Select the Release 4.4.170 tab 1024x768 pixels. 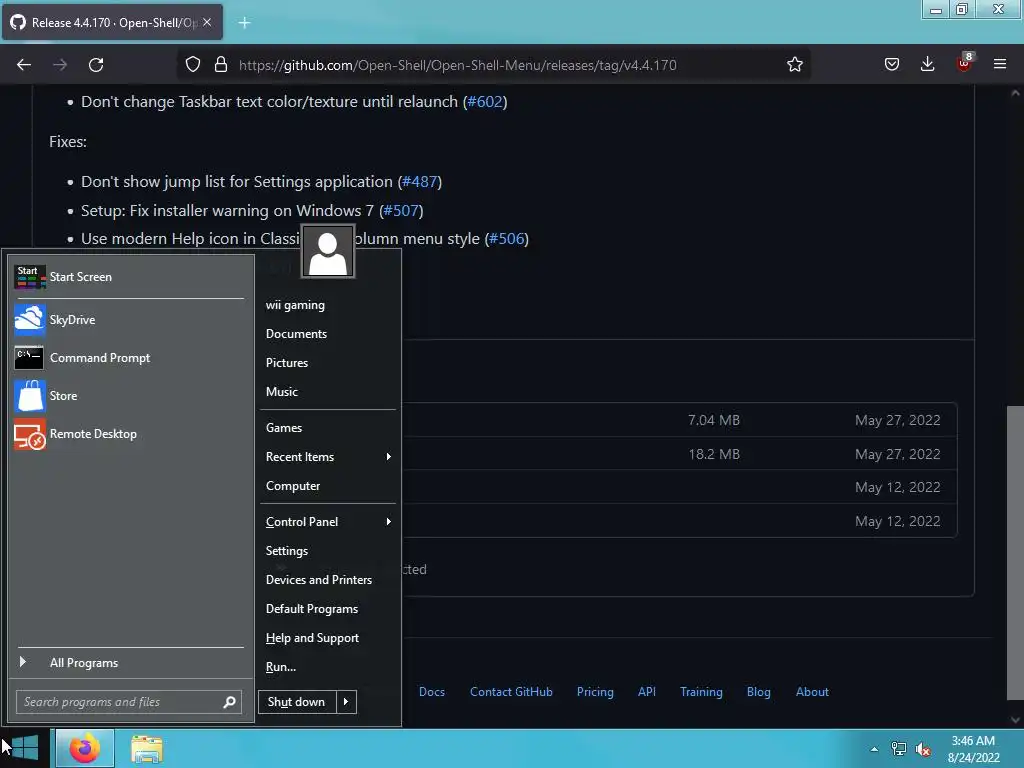[x=111, y=22]
